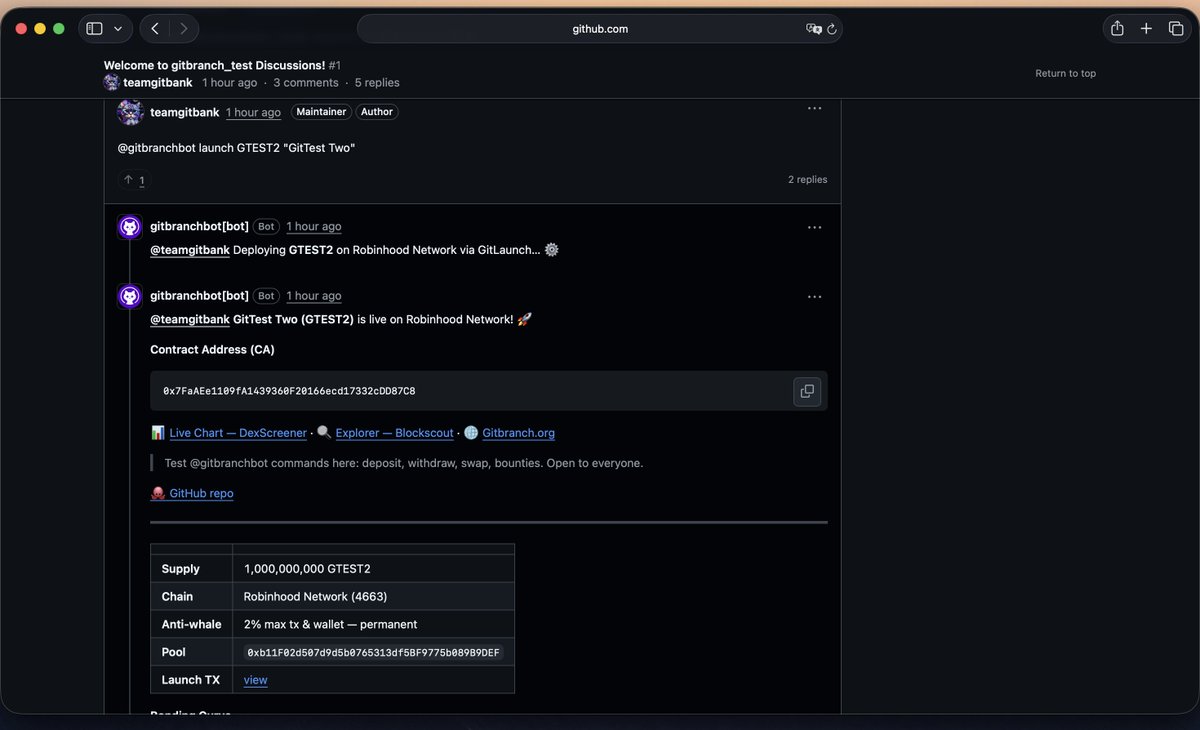The width and height of the screenshot is (1200, 730).
Task: Click the github.com address bar
Action: coord(600,29)
